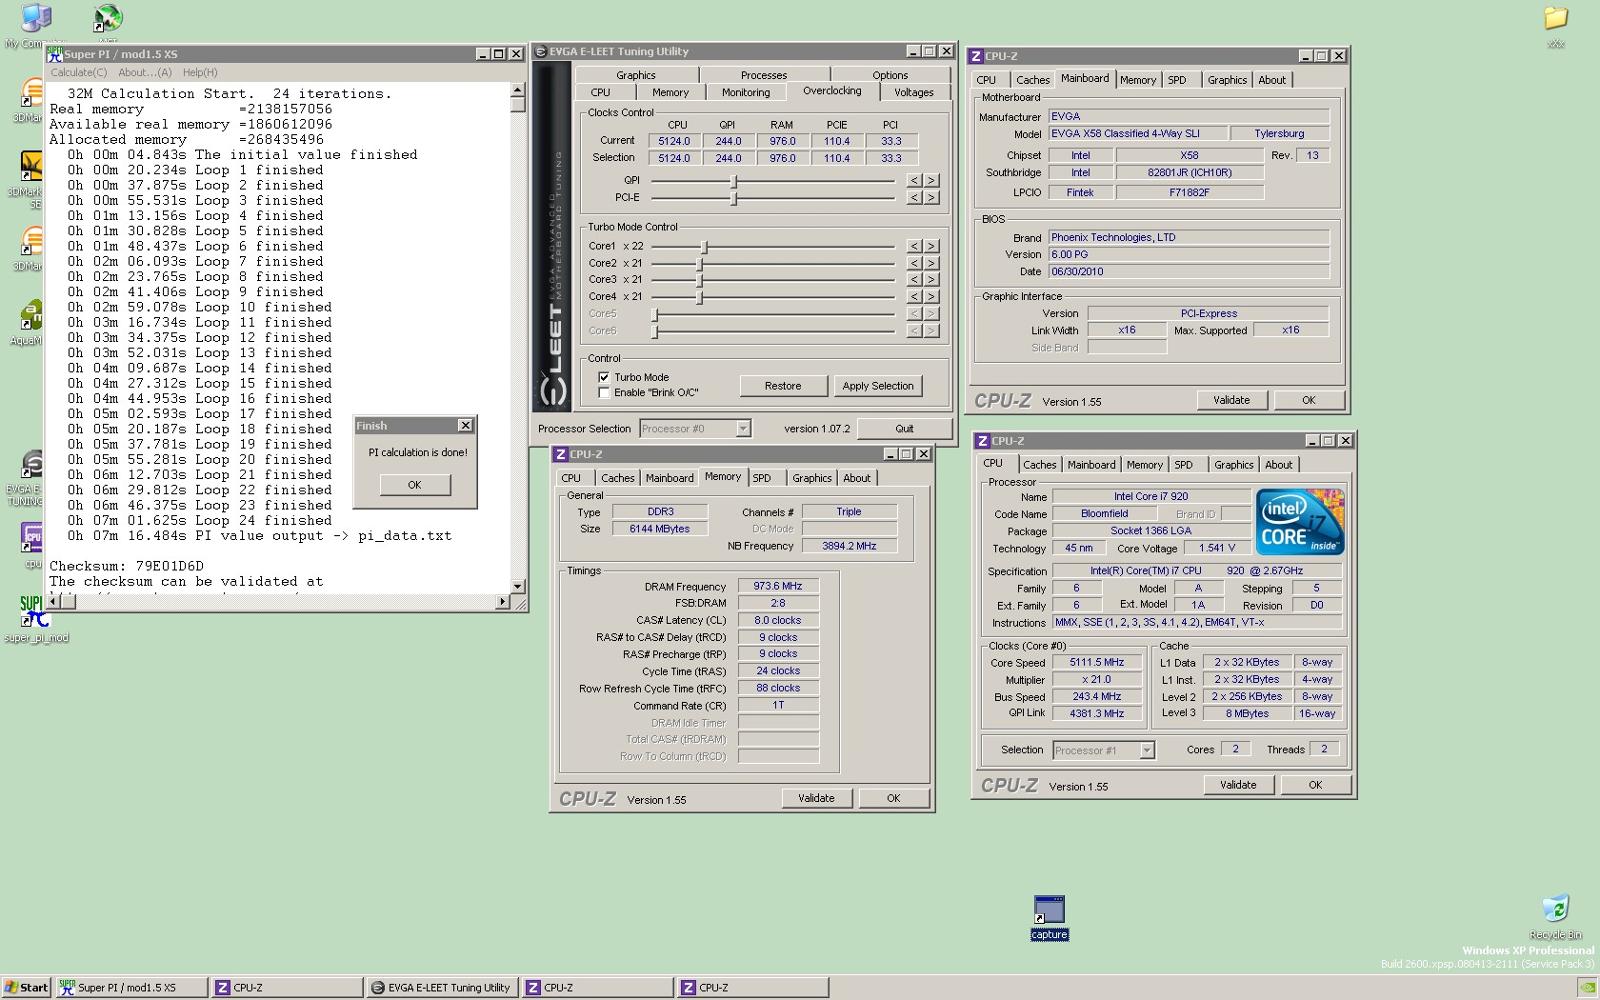1600x1000 pixels.
Task: Click the Super PI horizontal scrollbar right arrow
Action: pos(502,602)
